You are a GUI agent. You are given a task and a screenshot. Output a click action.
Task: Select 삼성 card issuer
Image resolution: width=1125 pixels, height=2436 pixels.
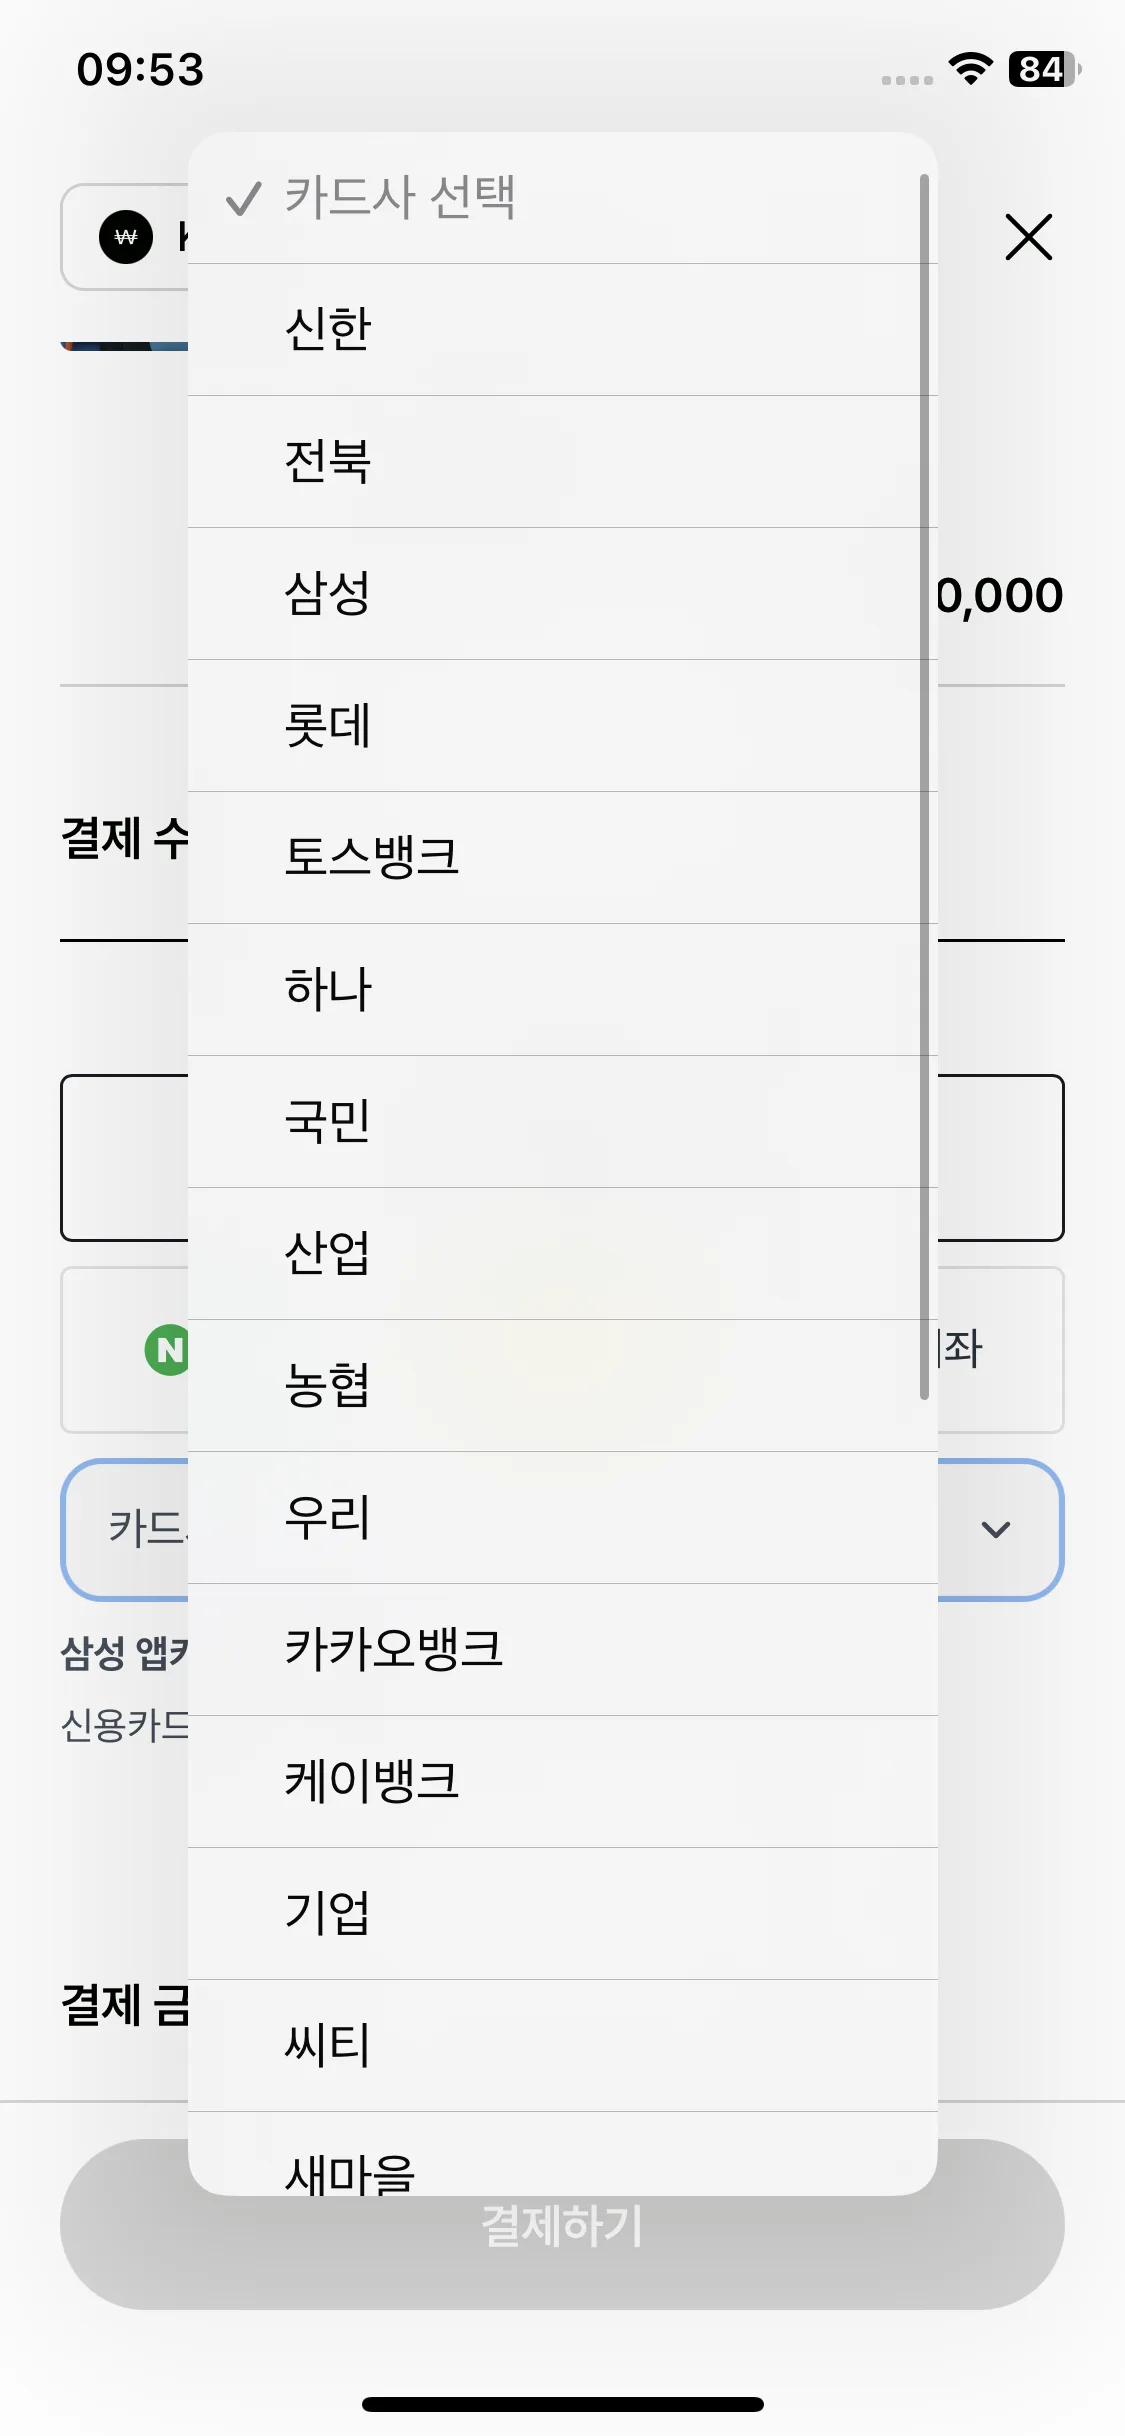(x=562, y=594)
